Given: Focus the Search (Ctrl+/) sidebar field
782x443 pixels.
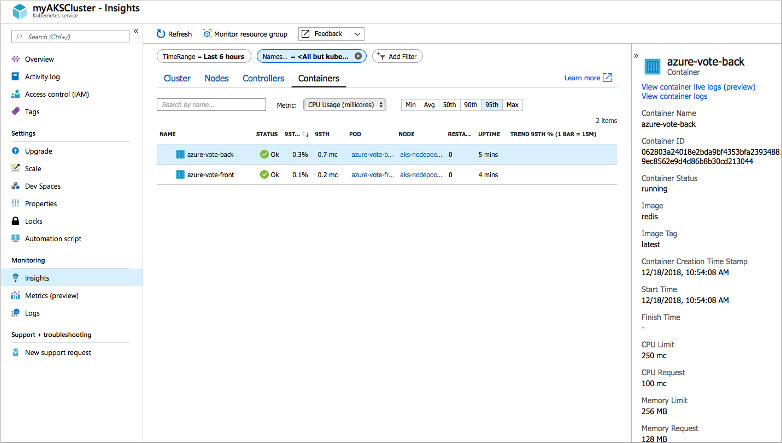Looking at the screenshot, I should coord(70,36).
